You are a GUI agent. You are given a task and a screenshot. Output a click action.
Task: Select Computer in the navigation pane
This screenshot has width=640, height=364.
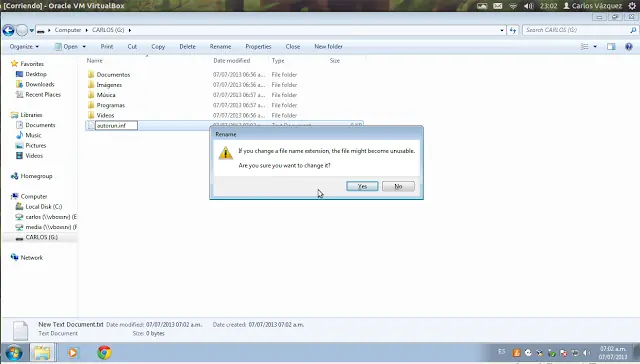pos(34,197)
